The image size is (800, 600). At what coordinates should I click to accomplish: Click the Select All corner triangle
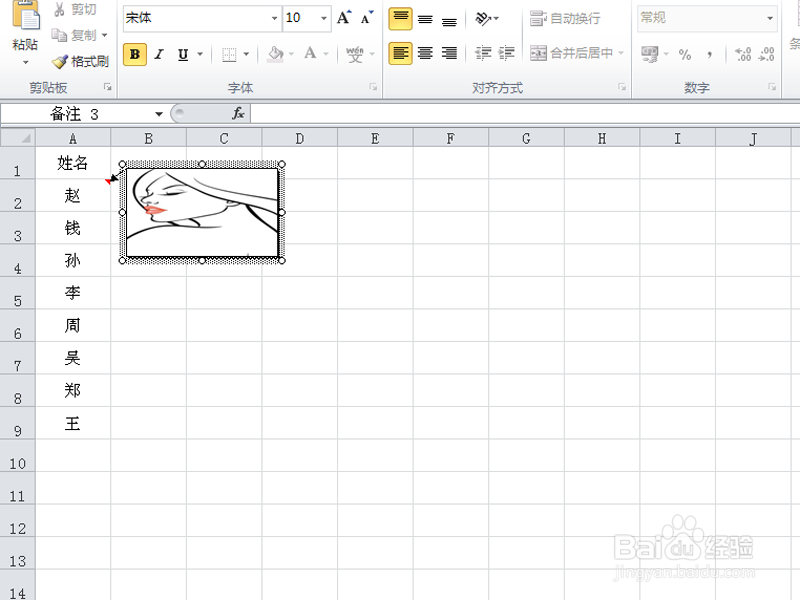18,138
